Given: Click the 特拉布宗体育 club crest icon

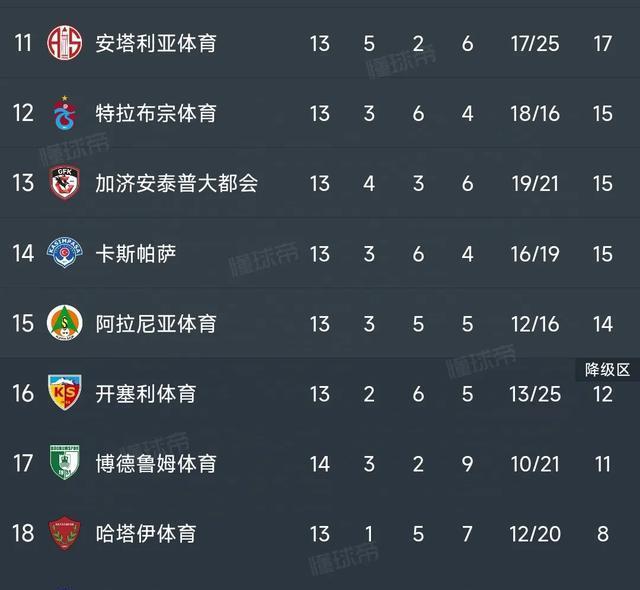Looking at the screenshot, I should pyautogui.click(x=64, y=113).
